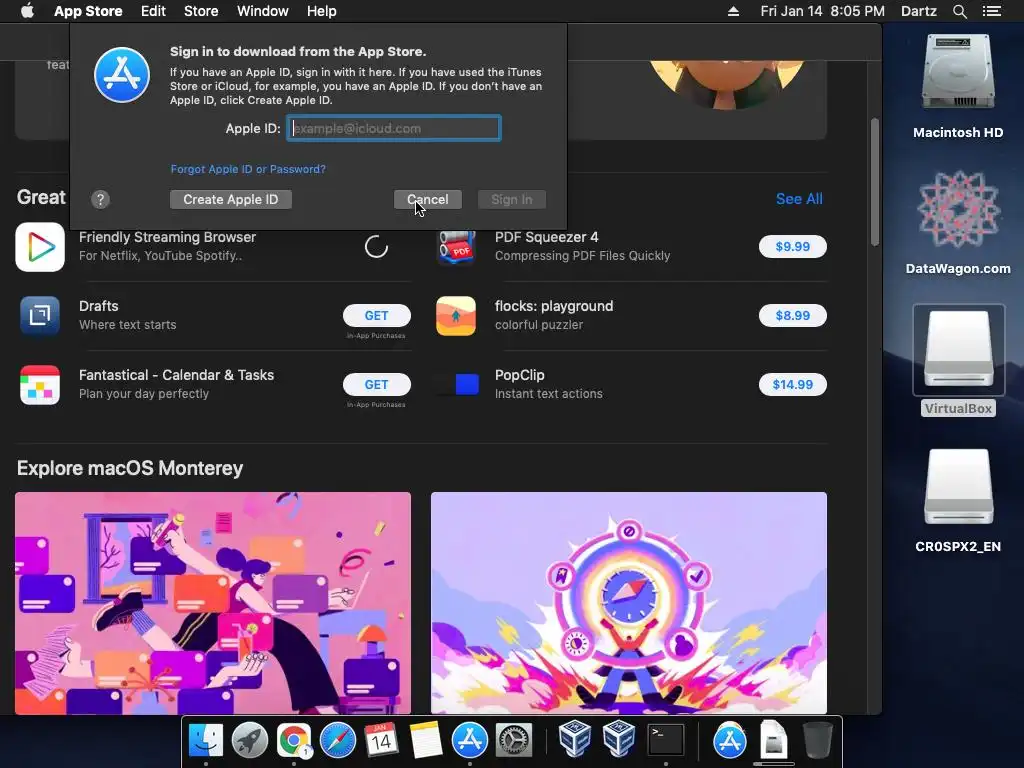
Task: Click the Sign In button
Action: (x=511, y=199)
